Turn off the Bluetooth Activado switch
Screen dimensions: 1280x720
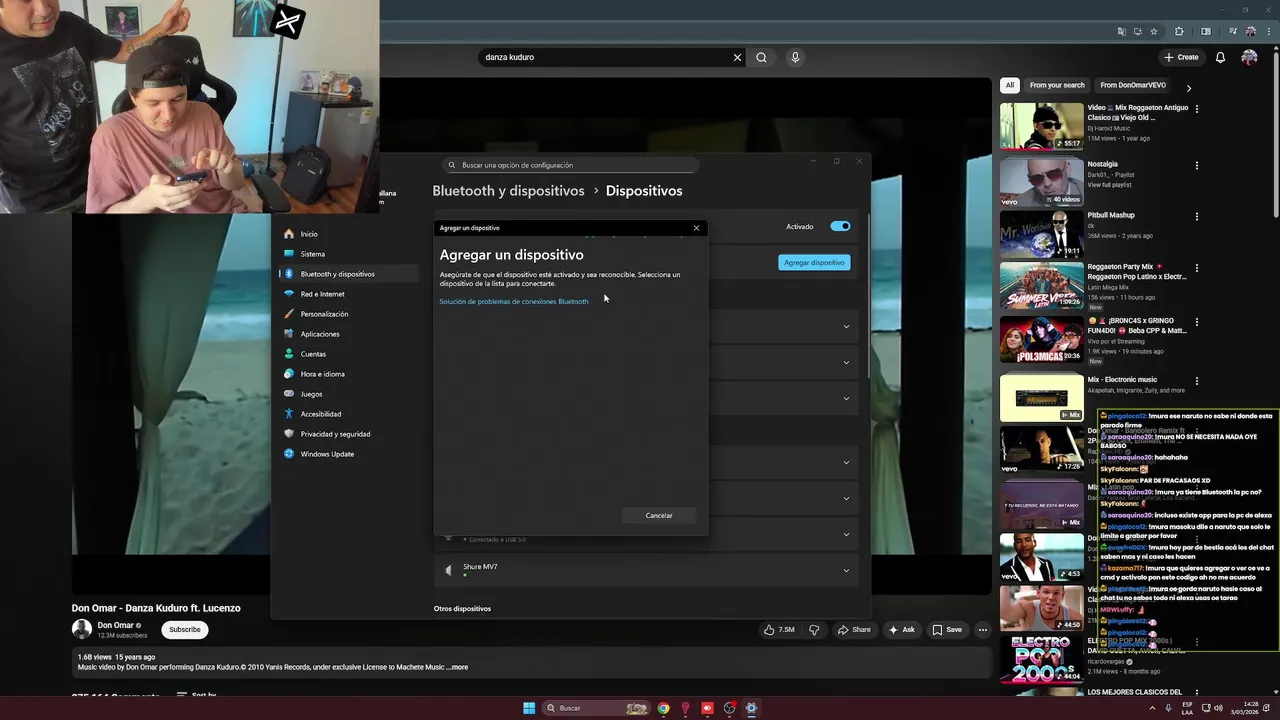(x=840, y=226)
